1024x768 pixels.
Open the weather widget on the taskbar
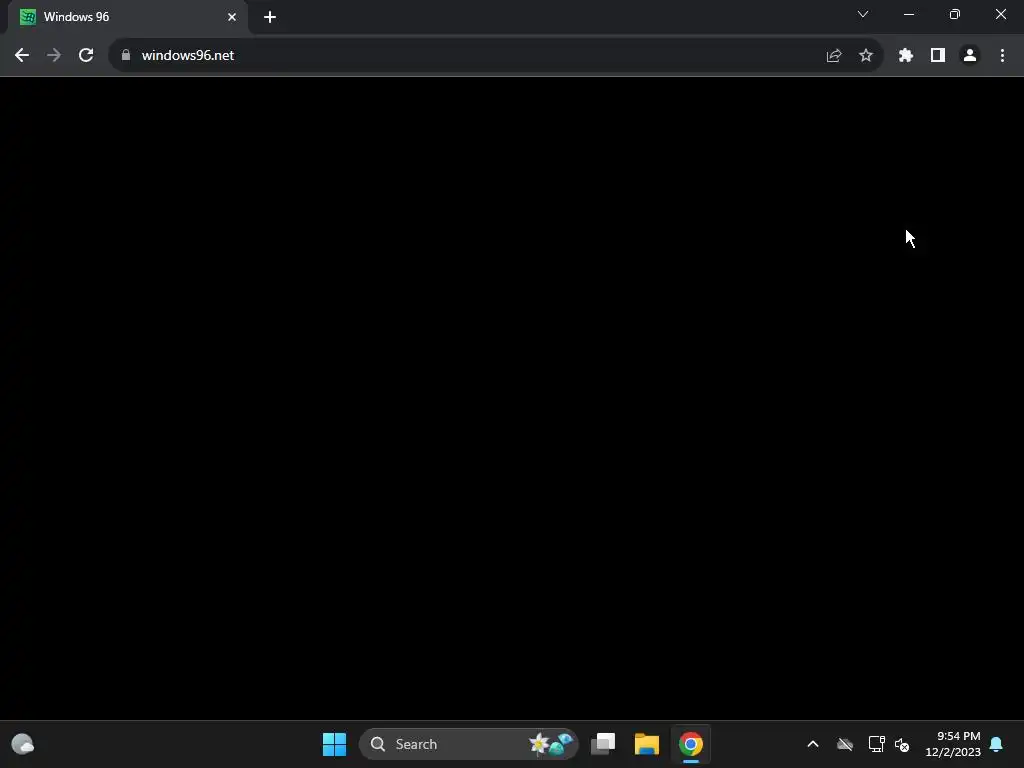click(x=23, y=744)
